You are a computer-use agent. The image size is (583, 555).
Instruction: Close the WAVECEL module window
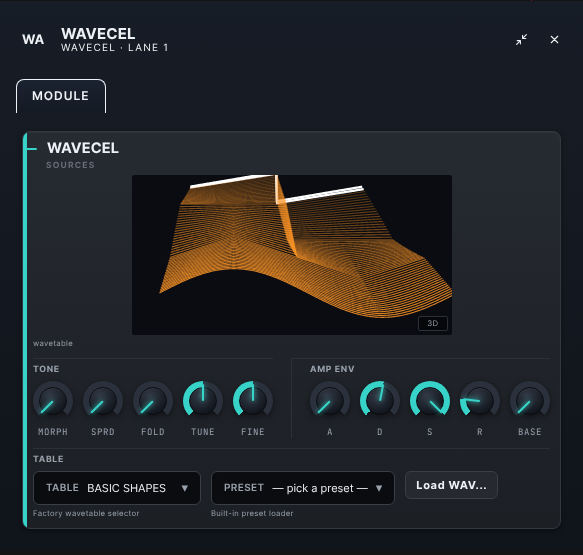[554, 39]
